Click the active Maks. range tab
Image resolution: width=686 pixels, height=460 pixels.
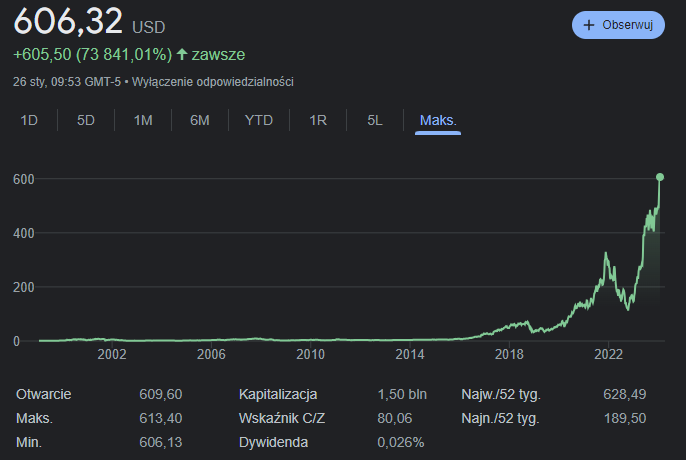coord(438,120)
